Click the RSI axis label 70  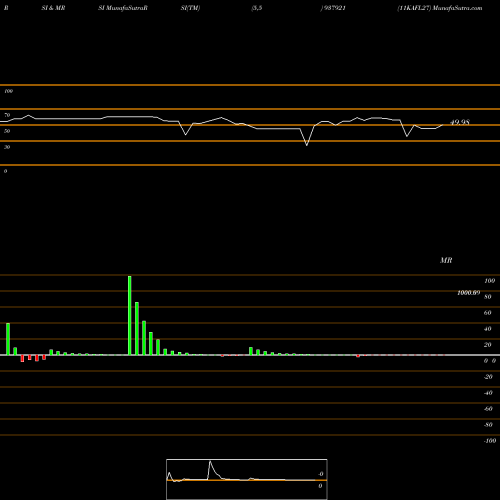tap(7, 115)
